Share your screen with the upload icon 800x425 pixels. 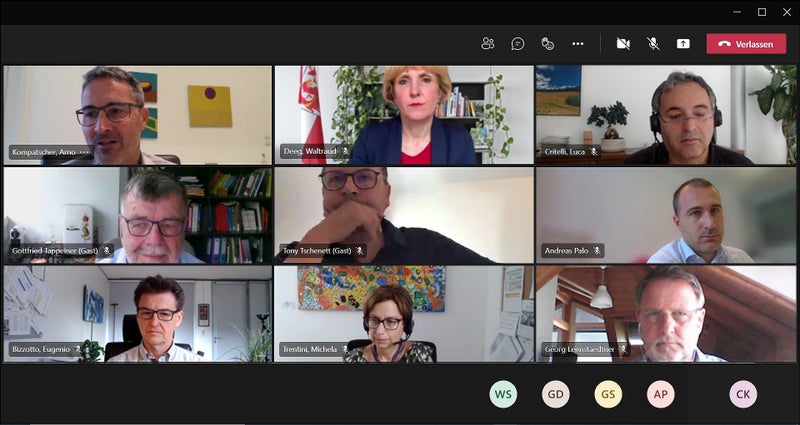pyautogui.click(x=683, y=44)
